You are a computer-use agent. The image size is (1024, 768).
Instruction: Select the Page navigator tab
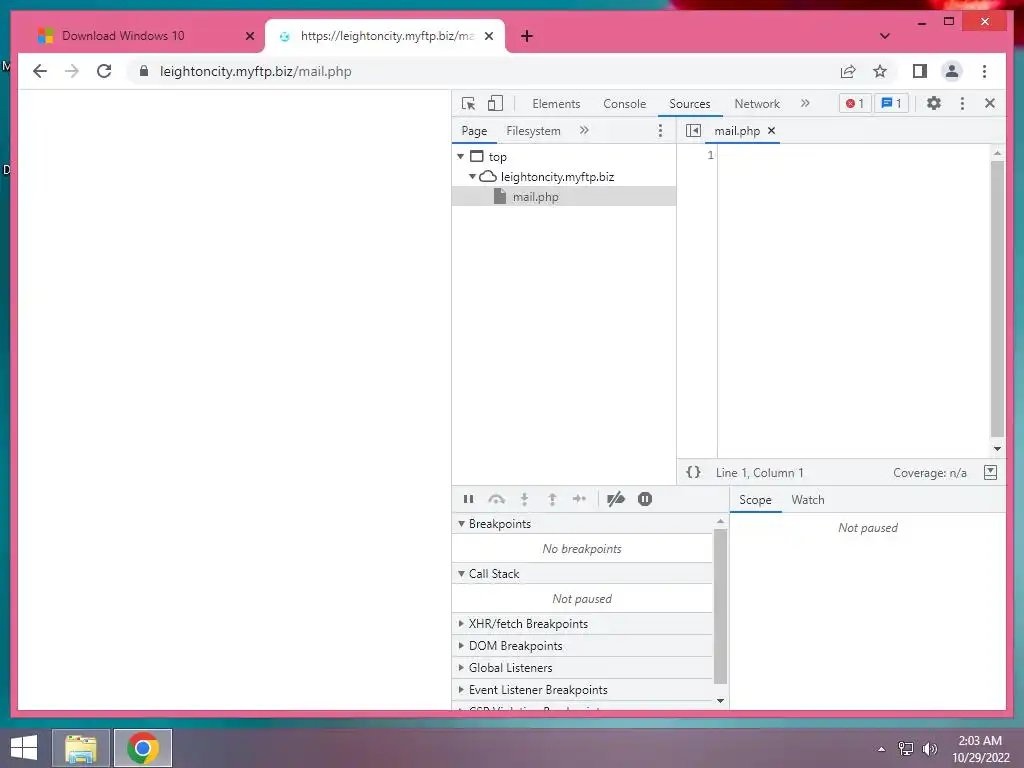[474, 131]
